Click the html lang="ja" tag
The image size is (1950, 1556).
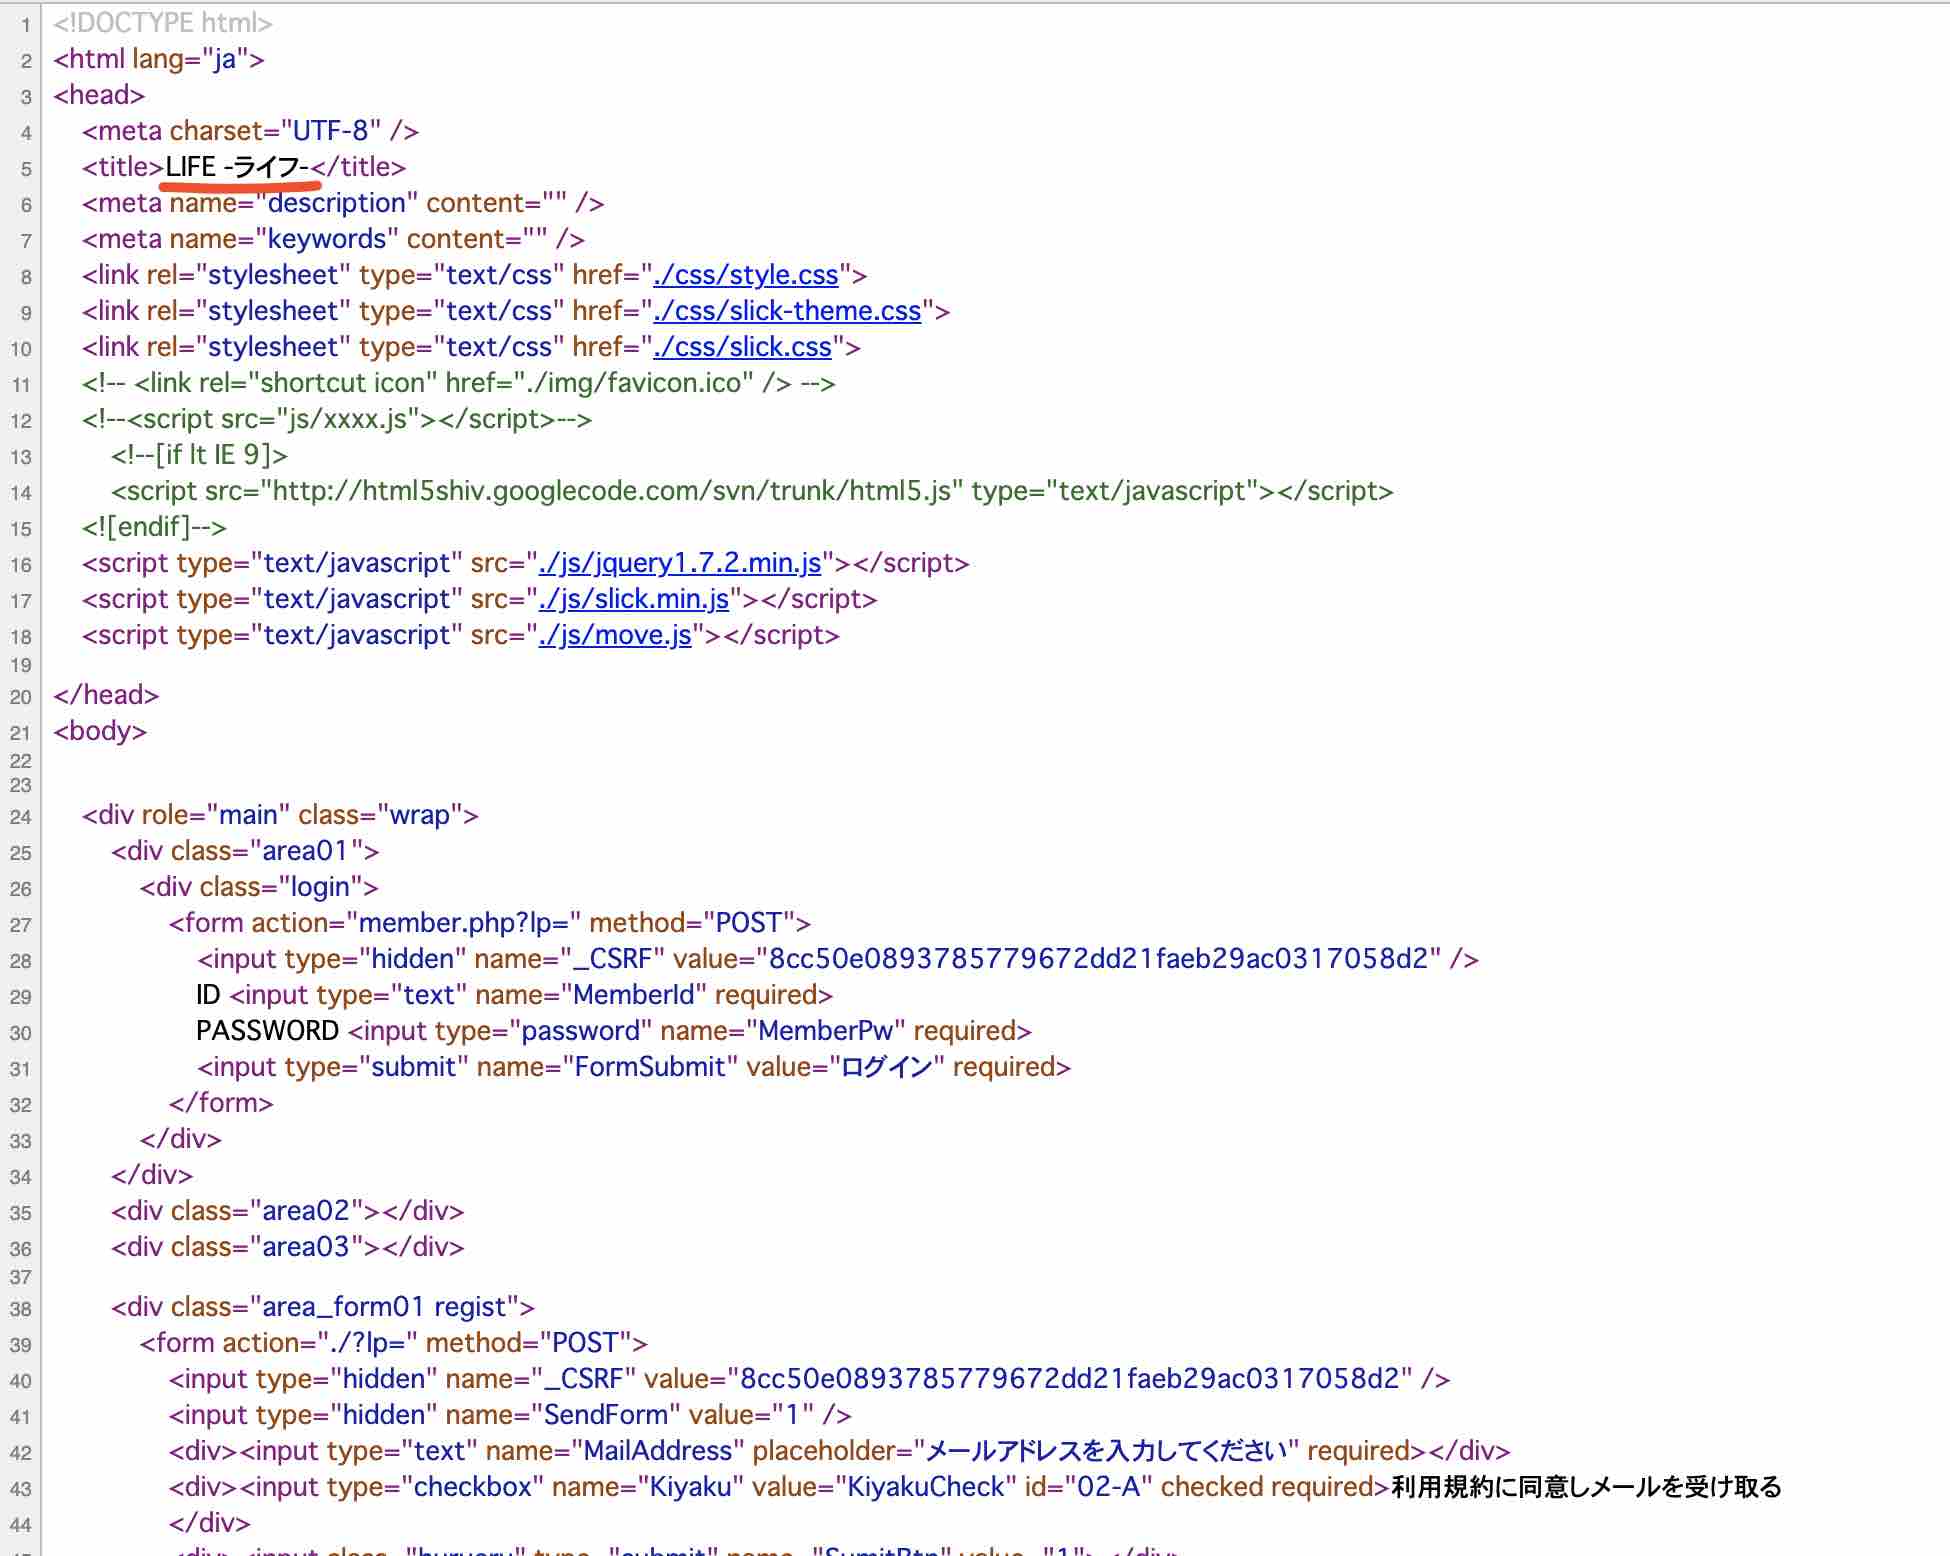tap(159, 59)
